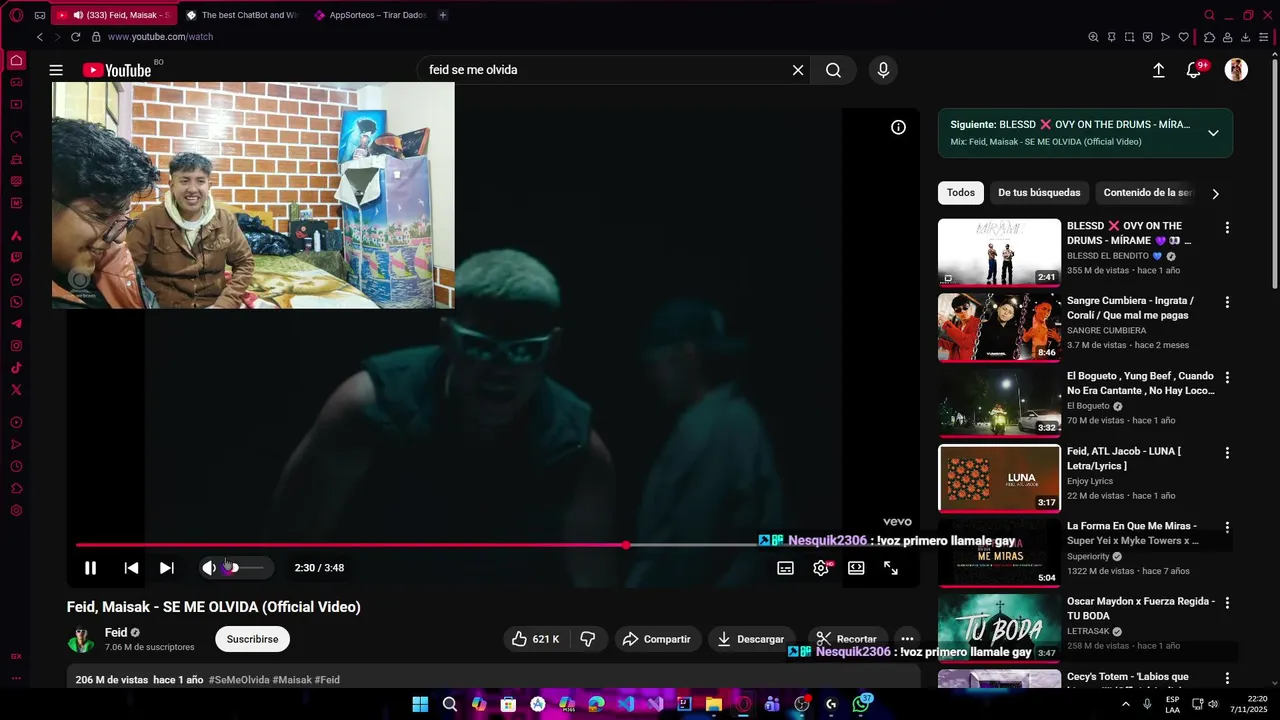Image resolution: width=1280 pixels, height=720 pixels.
Task: Open WhatsApp in Opera sidebar
Action: pyautogui.click(x=16, y=302)
